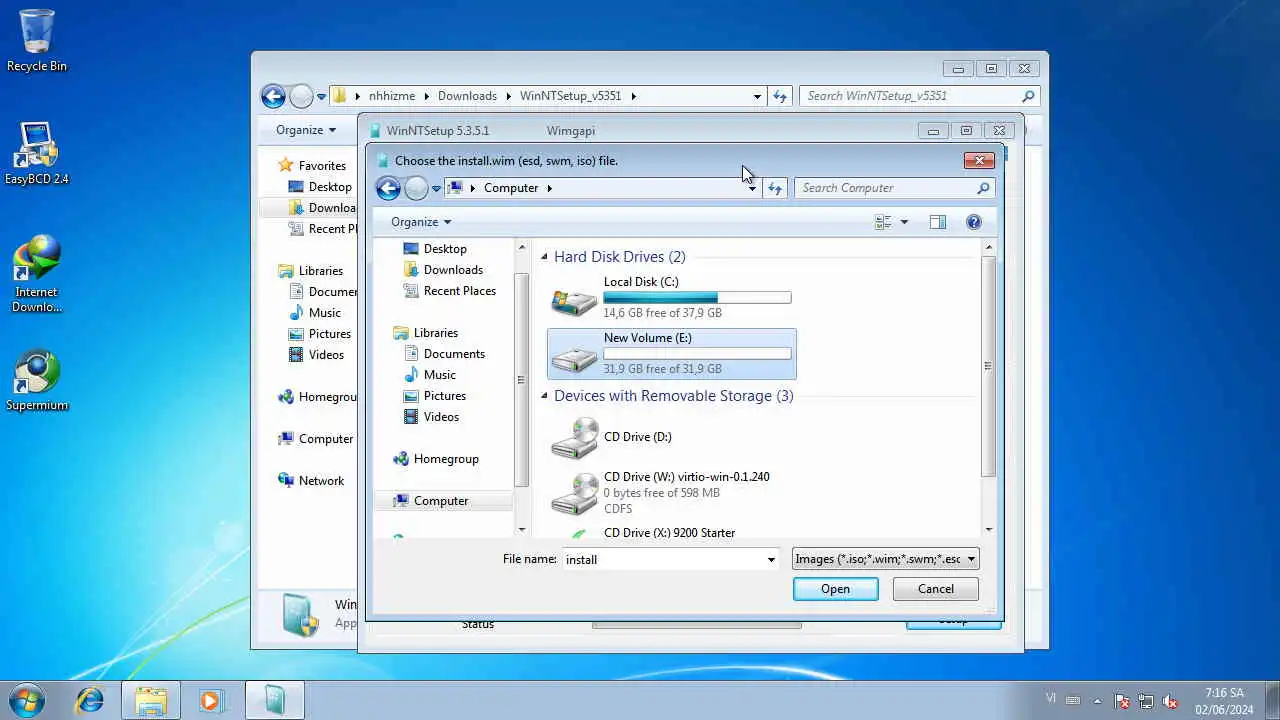Change view icon in file dialog toolbar

coord(883,222)
